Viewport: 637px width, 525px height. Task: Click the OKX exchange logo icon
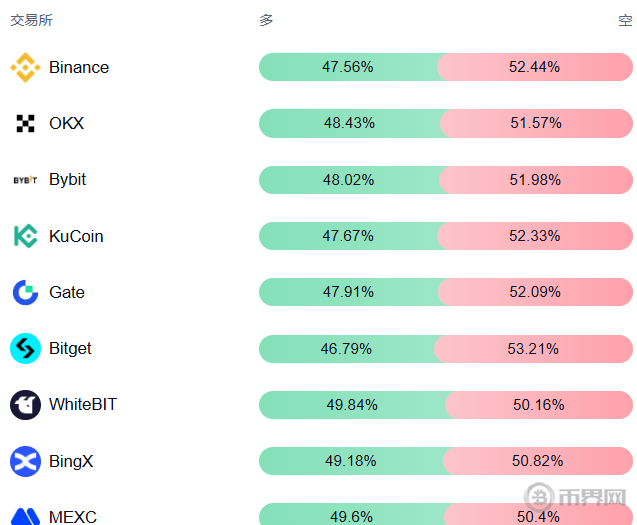[25, 124]
